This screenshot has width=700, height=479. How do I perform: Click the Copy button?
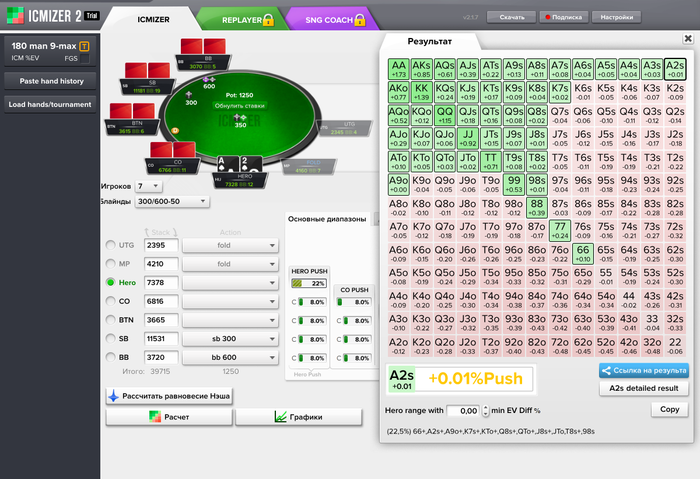[x=669, y=409]
